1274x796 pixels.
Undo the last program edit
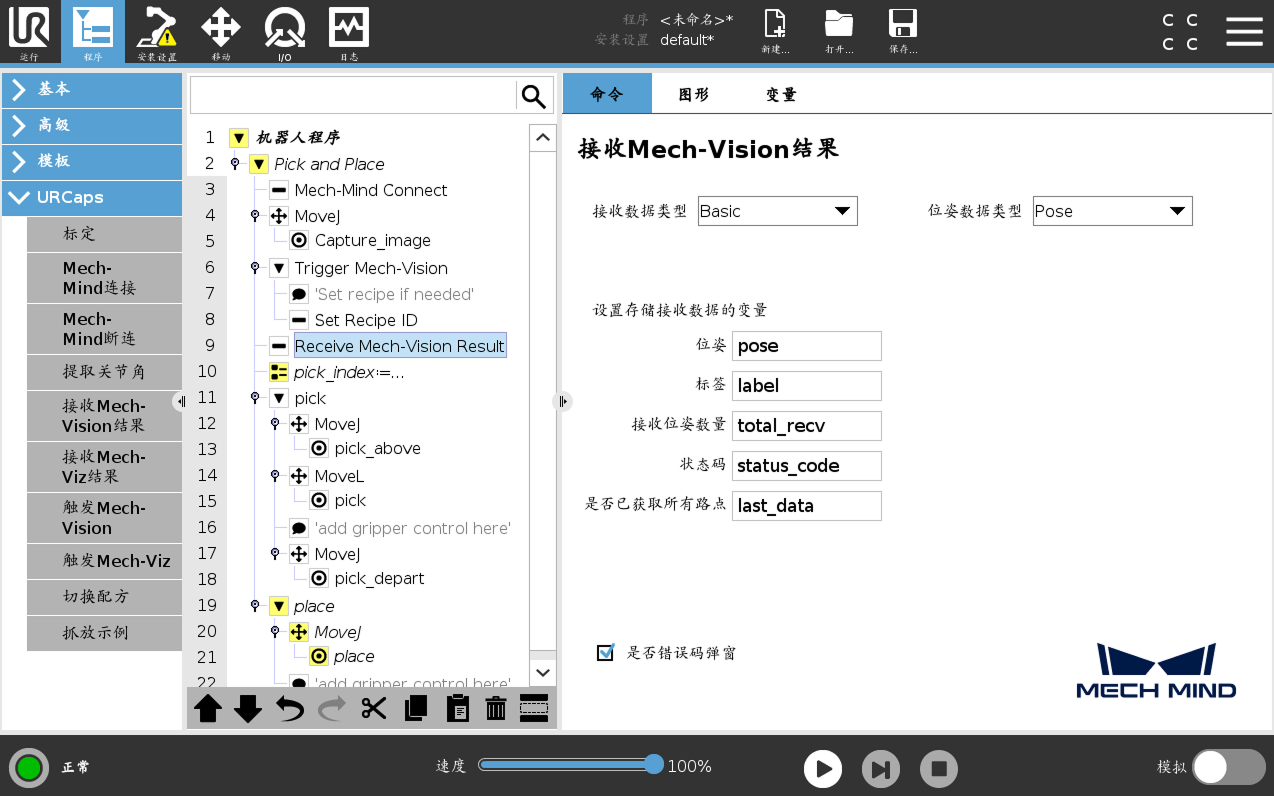coord(290,708)
